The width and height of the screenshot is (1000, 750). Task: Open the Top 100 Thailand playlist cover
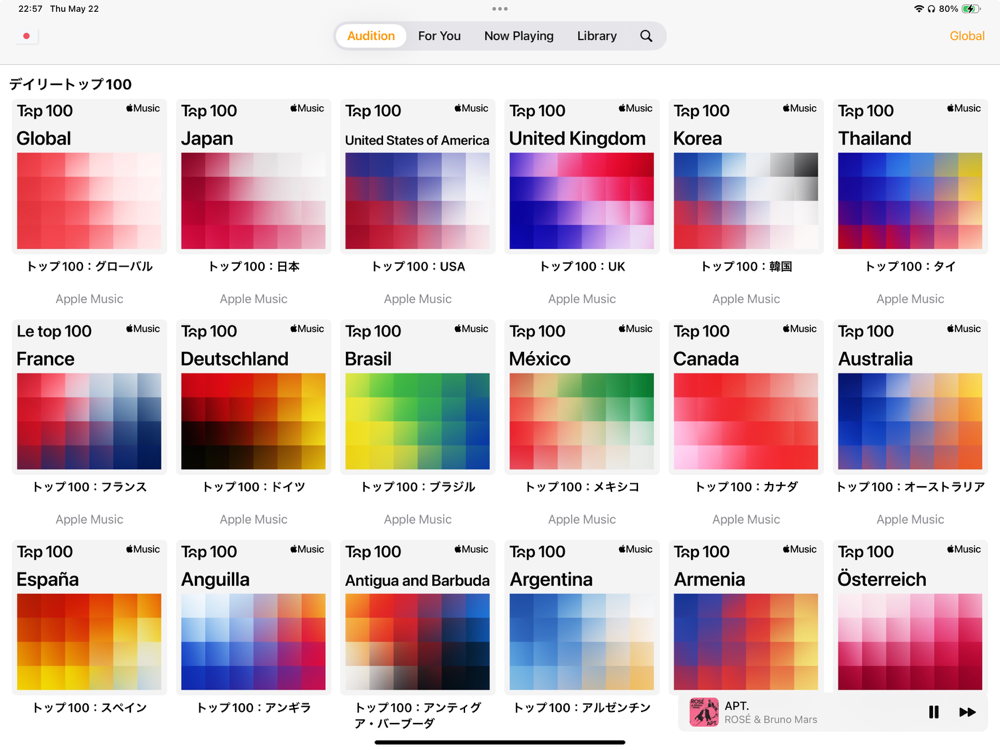(x=910, y=177)
